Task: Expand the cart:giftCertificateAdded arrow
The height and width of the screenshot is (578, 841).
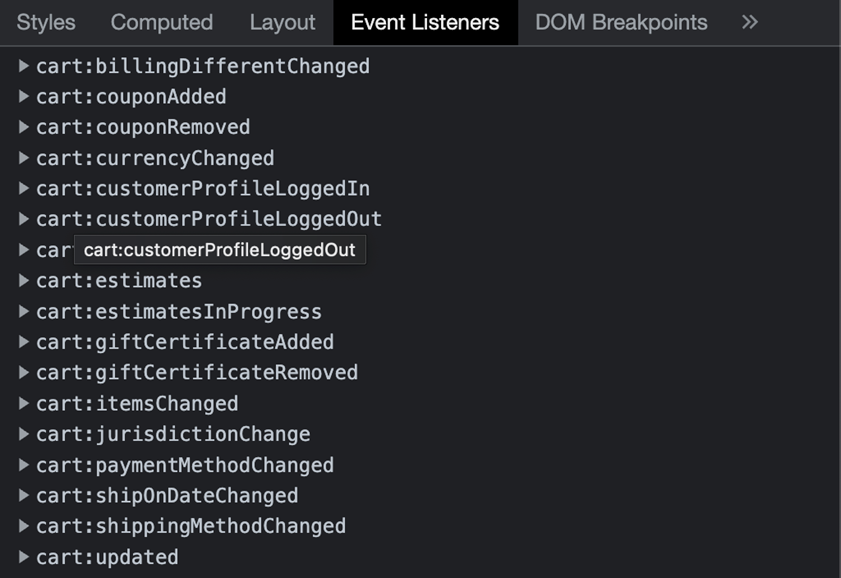Action: pyautogui.click(x=24, y=342)
